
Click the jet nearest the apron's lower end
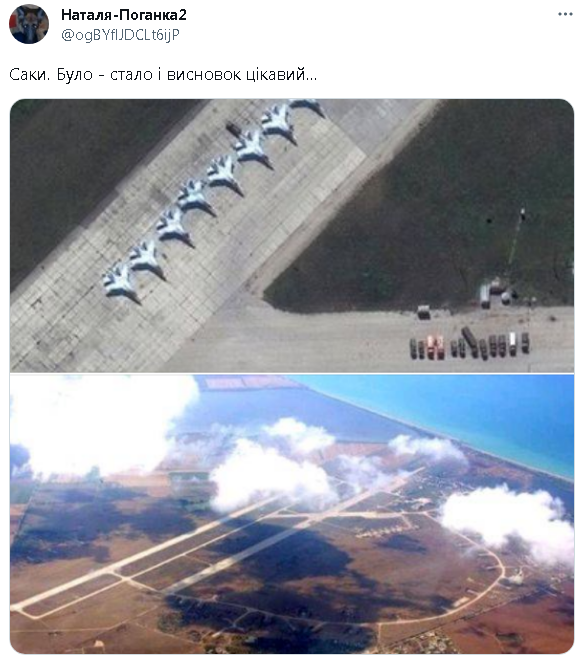click(120, 282)
